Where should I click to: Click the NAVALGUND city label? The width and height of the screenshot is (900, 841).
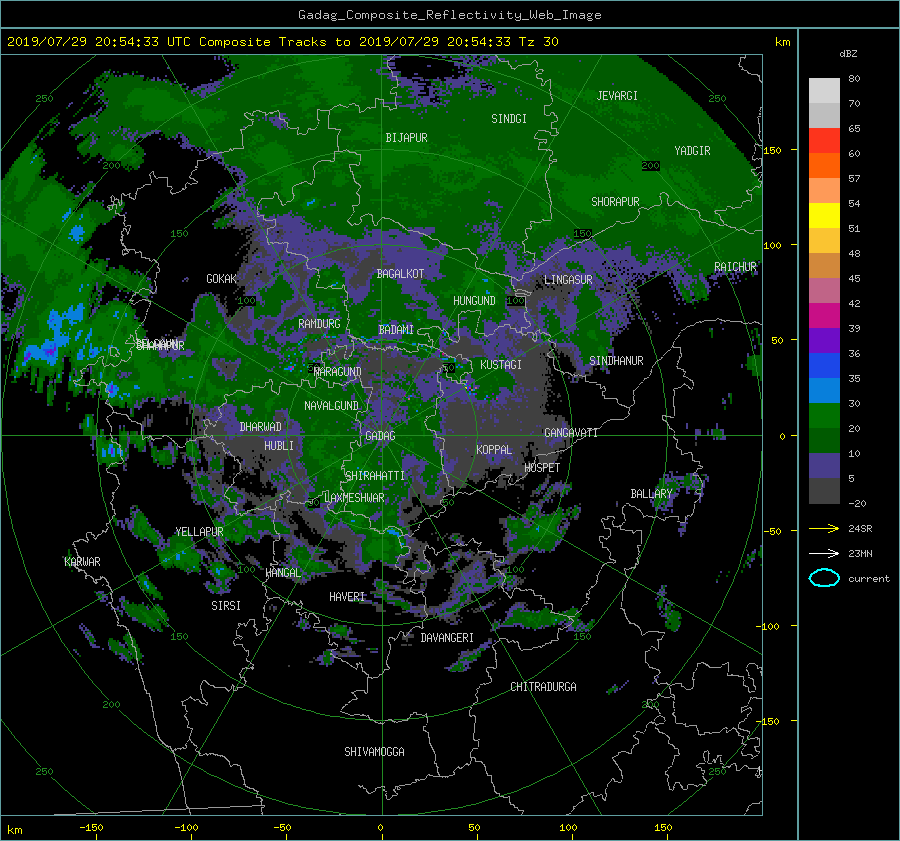(x=331, y=406)
